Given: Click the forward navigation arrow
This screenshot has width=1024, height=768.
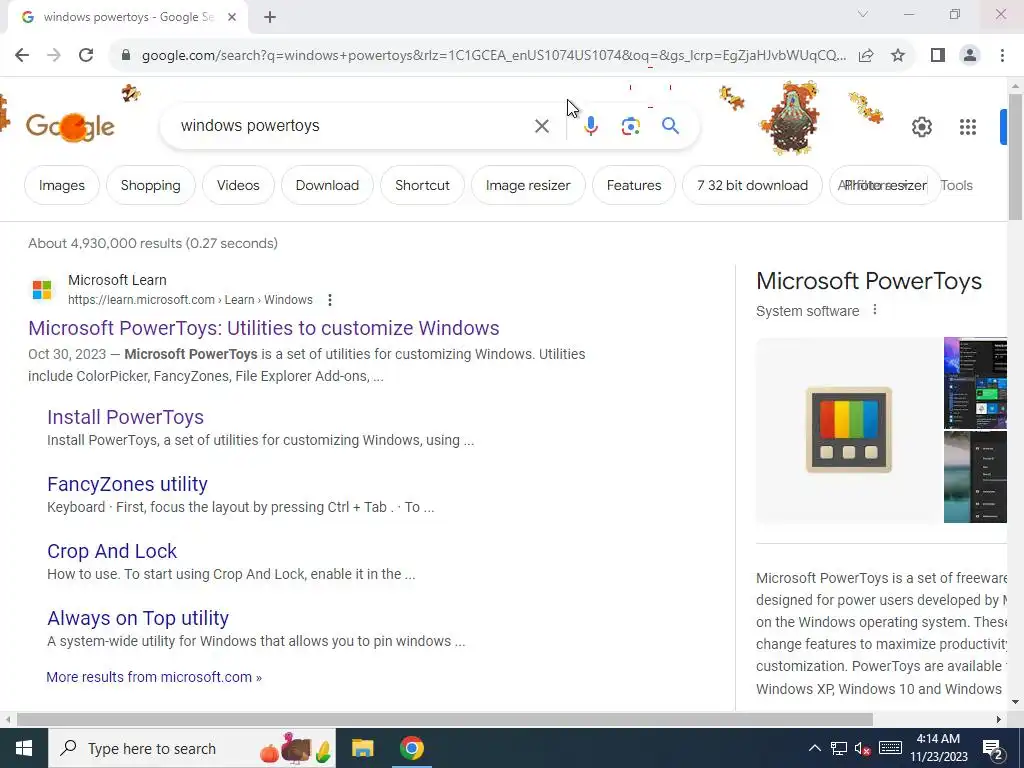Looking at the screenshot, I should tap(54, 55).
